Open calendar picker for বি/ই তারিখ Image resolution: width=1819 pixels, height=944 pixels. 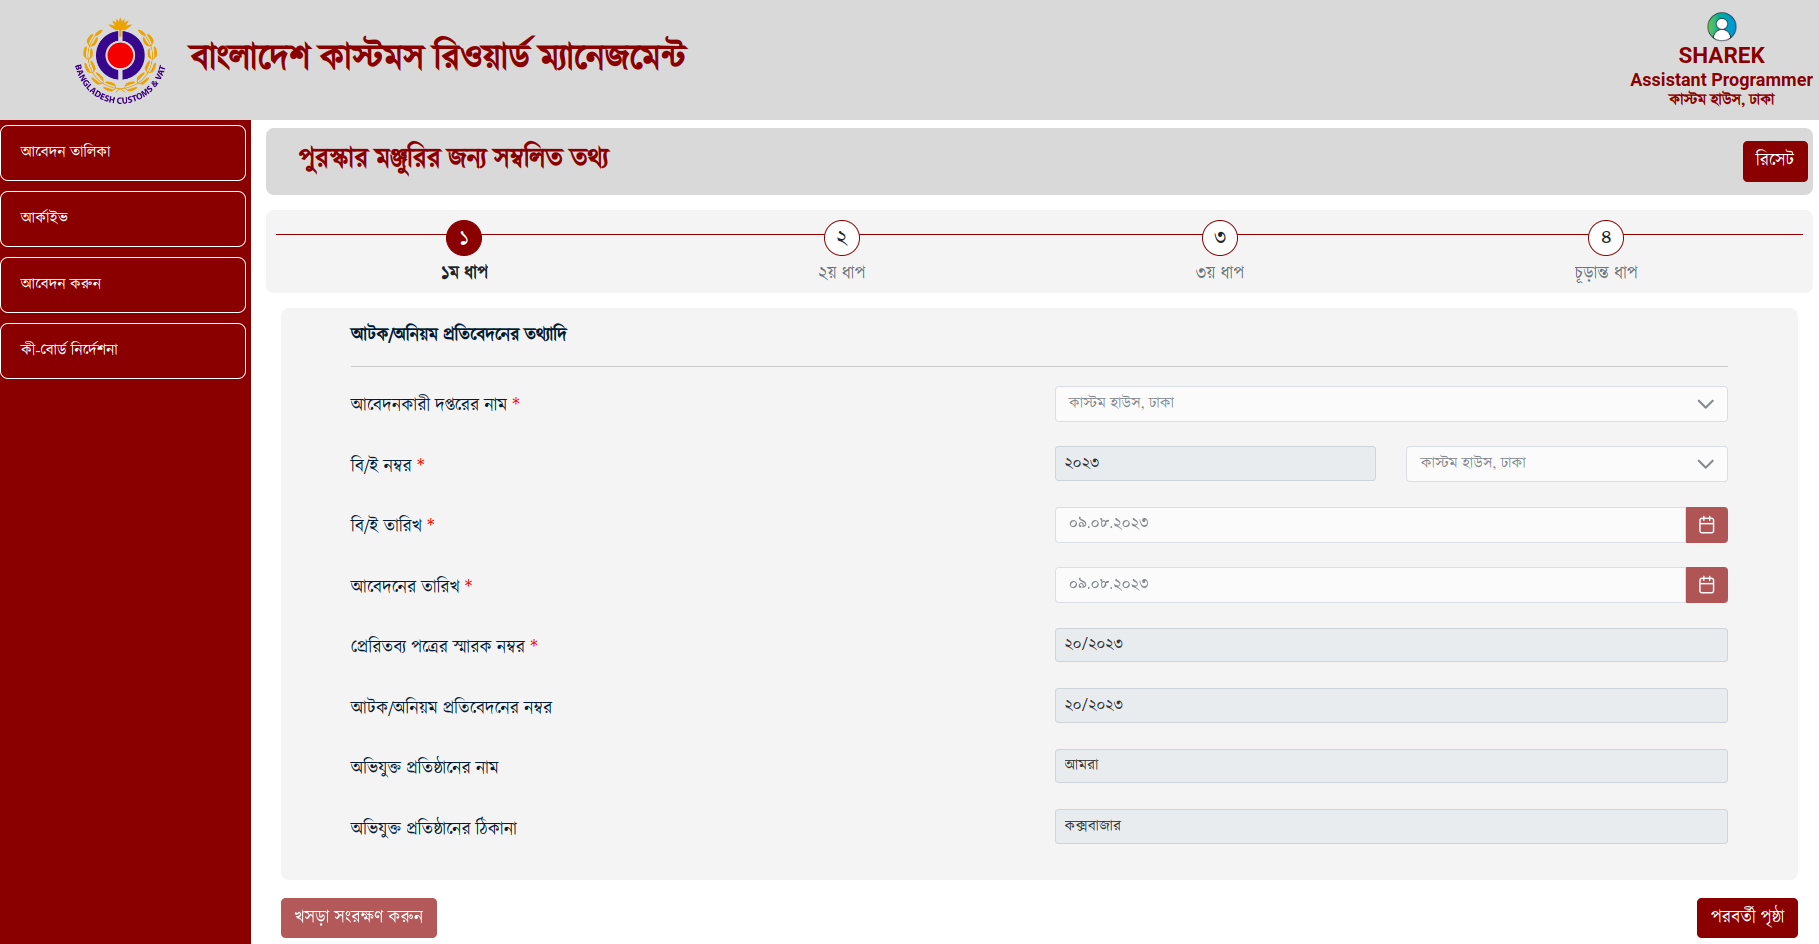pos(1706,525)
